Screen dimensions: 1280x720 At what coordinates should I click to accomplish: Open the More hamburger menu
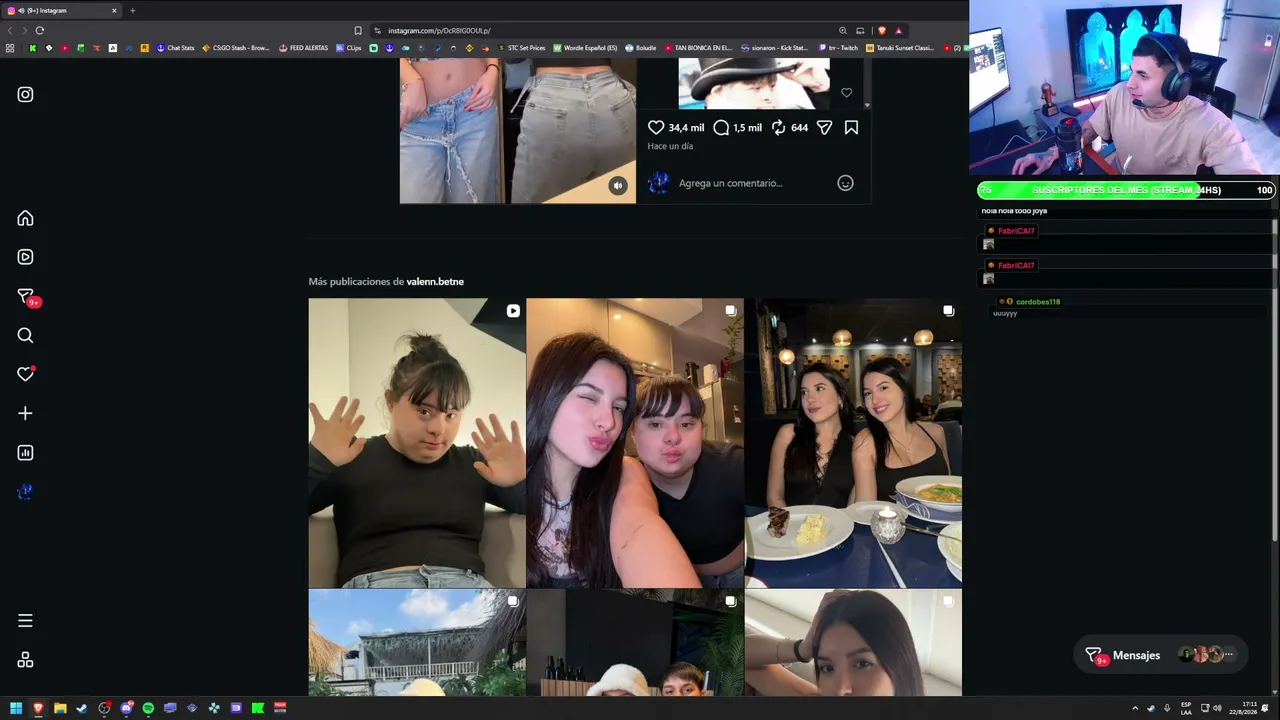tap(25, 621)
